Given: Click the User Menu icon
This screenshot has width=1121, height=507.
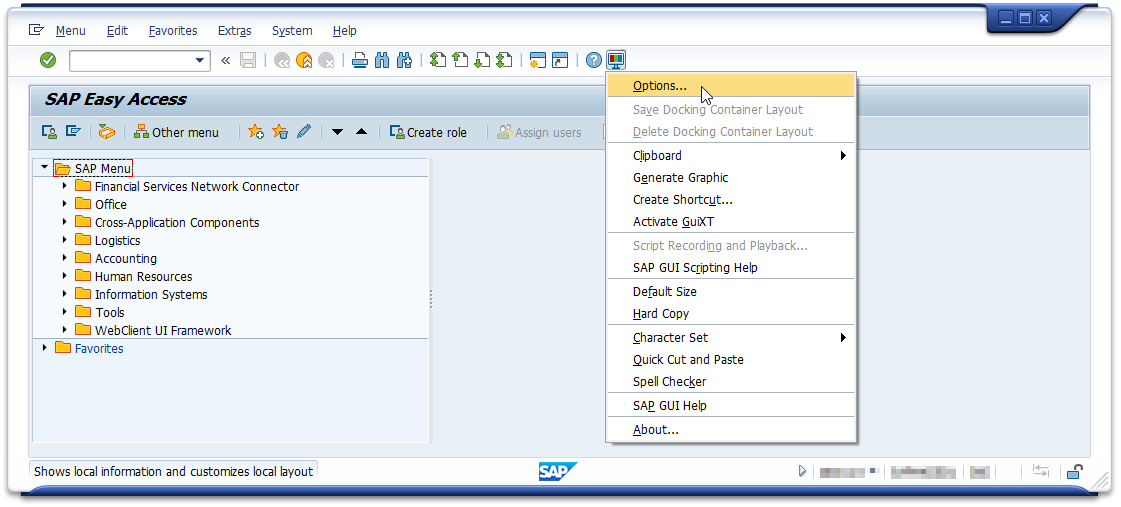Looking at the screenshot, I should click(x=49, y=132).
